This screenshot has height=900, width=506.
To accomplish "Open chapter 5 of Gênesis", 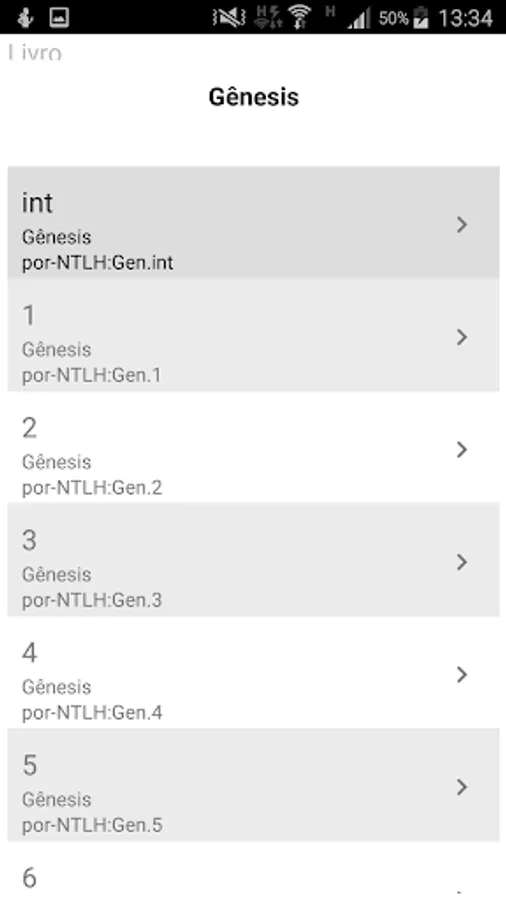I will 254,786.
